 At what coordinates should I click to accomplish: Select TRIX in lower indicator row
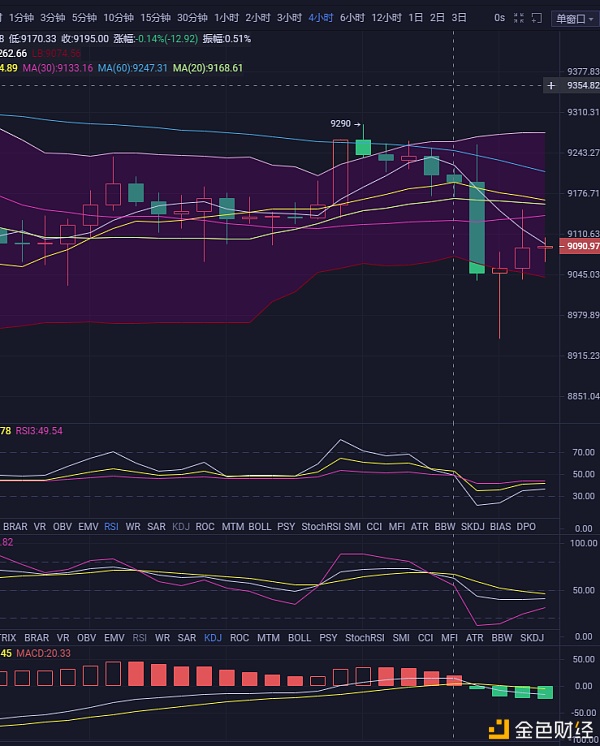[x=8, y=638]
